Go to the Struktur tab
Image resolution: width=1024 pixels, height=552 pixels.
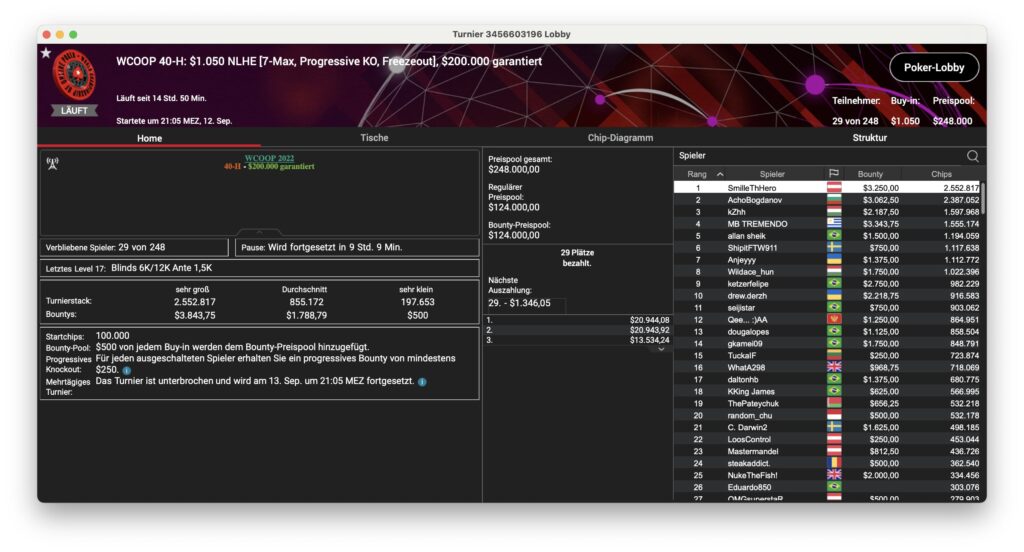pos(869,138)
